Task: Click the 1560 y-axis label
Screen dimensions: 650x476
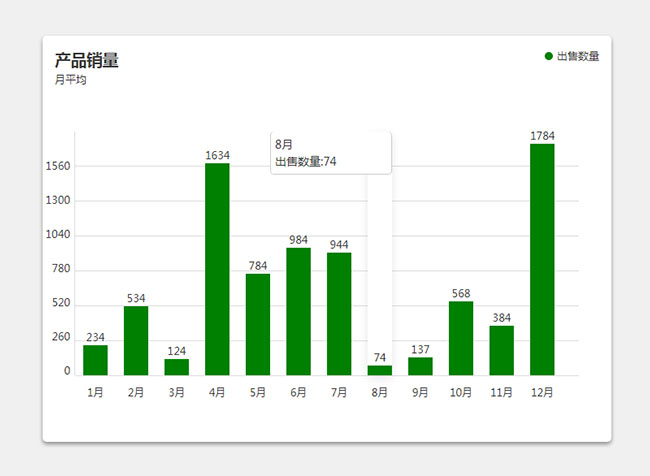Action: click(x=58, y=166)
